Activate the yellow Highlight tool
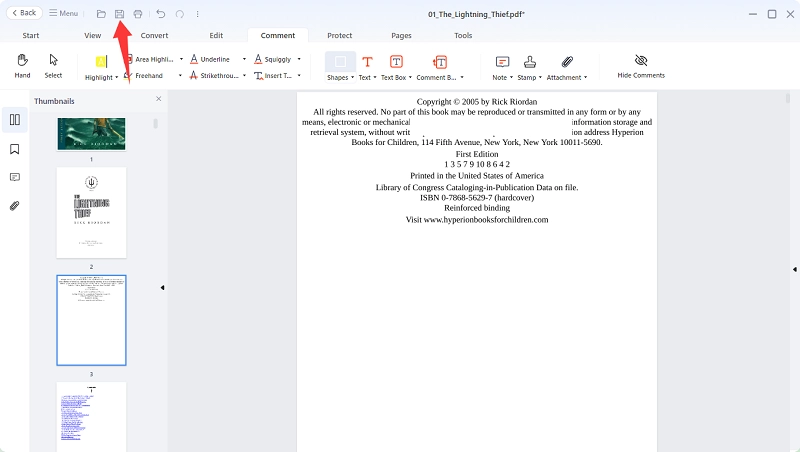The image size is (800, 452). (101, 62)
